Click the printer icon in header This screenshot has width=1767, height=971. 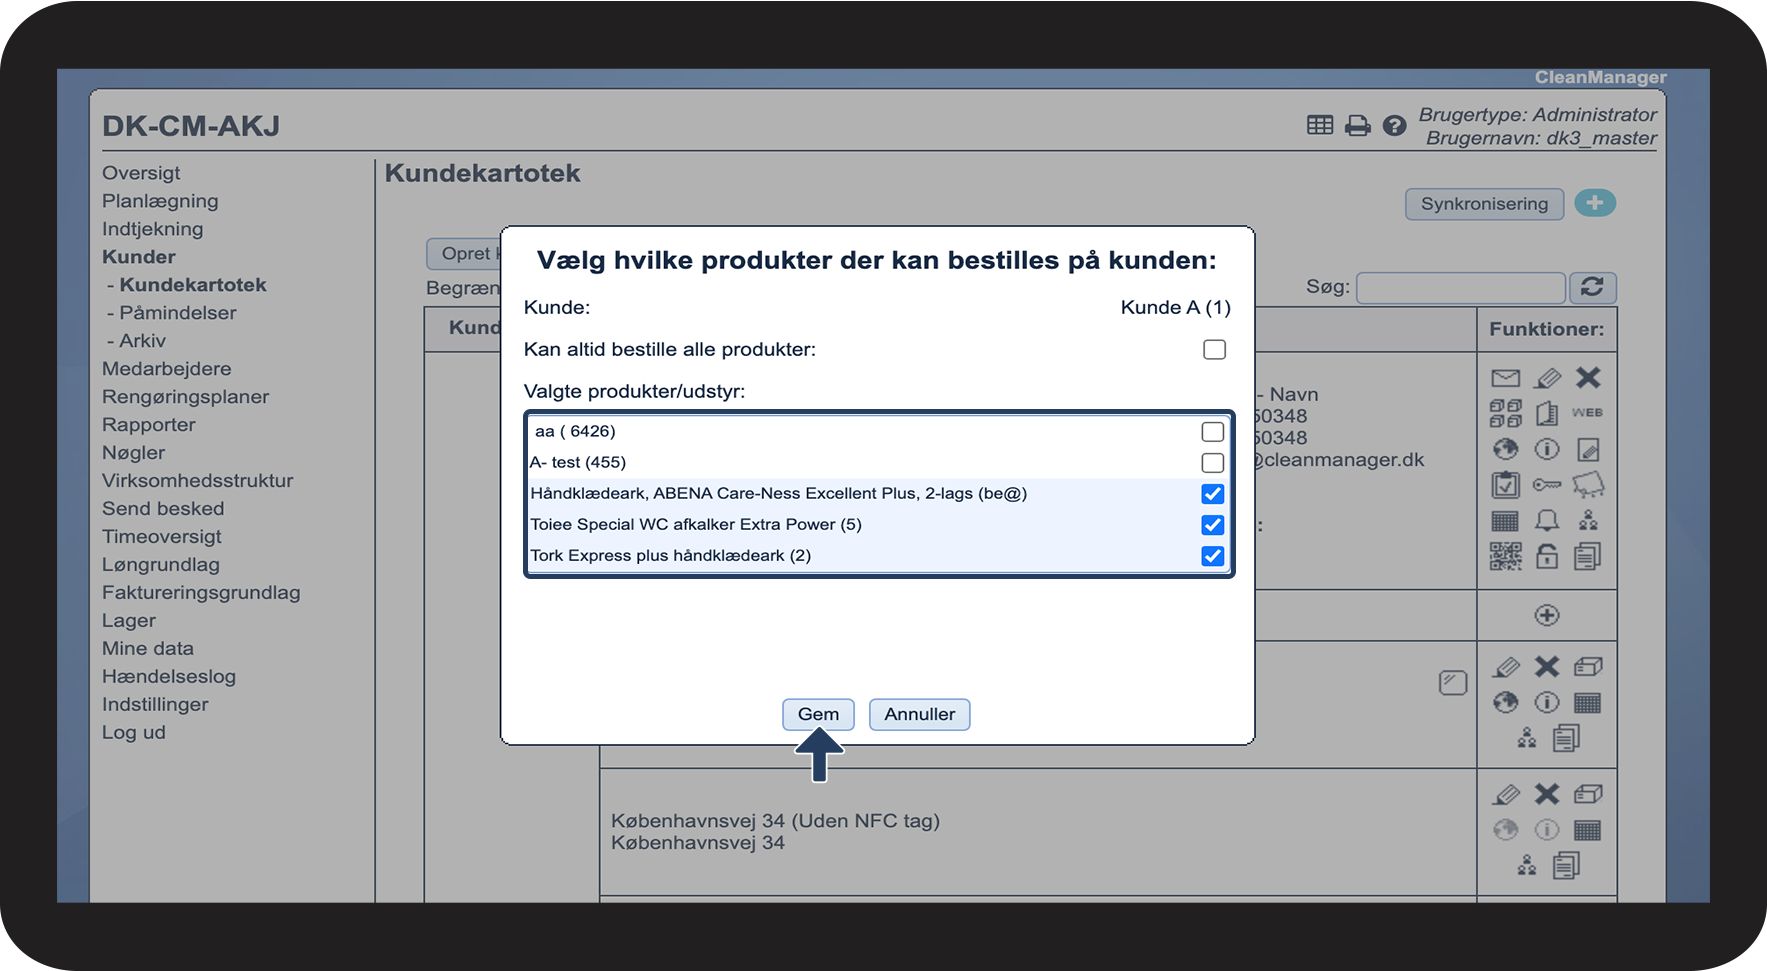pos(1357,125)
